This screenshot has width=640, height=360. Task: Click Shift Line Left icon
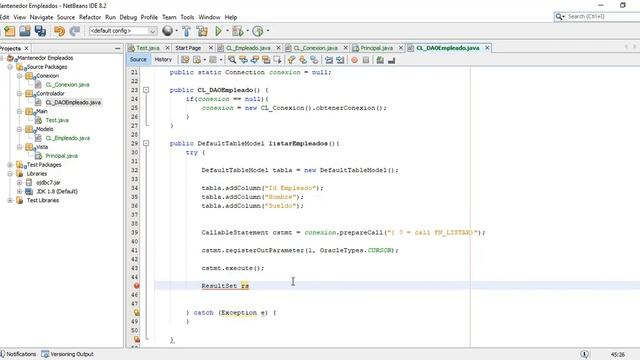coord(329,60)
